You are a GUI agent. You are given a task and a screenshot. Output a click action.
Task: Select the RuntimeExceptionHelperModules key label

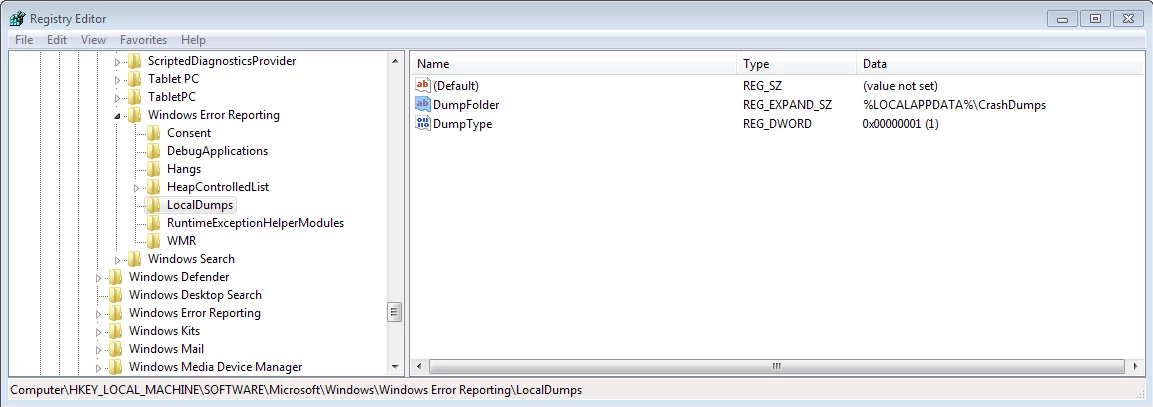[255, 223]
